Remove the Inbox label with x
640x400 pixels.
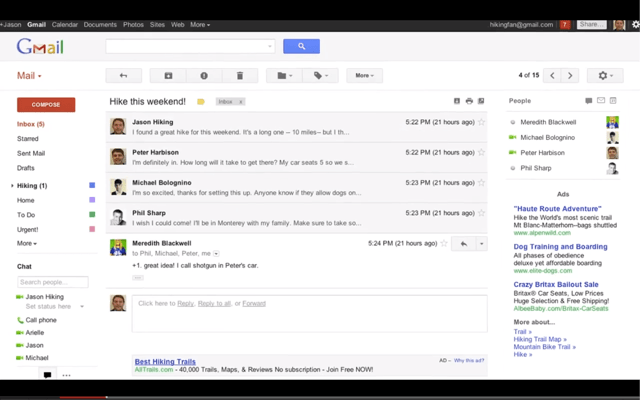[241, 102]
